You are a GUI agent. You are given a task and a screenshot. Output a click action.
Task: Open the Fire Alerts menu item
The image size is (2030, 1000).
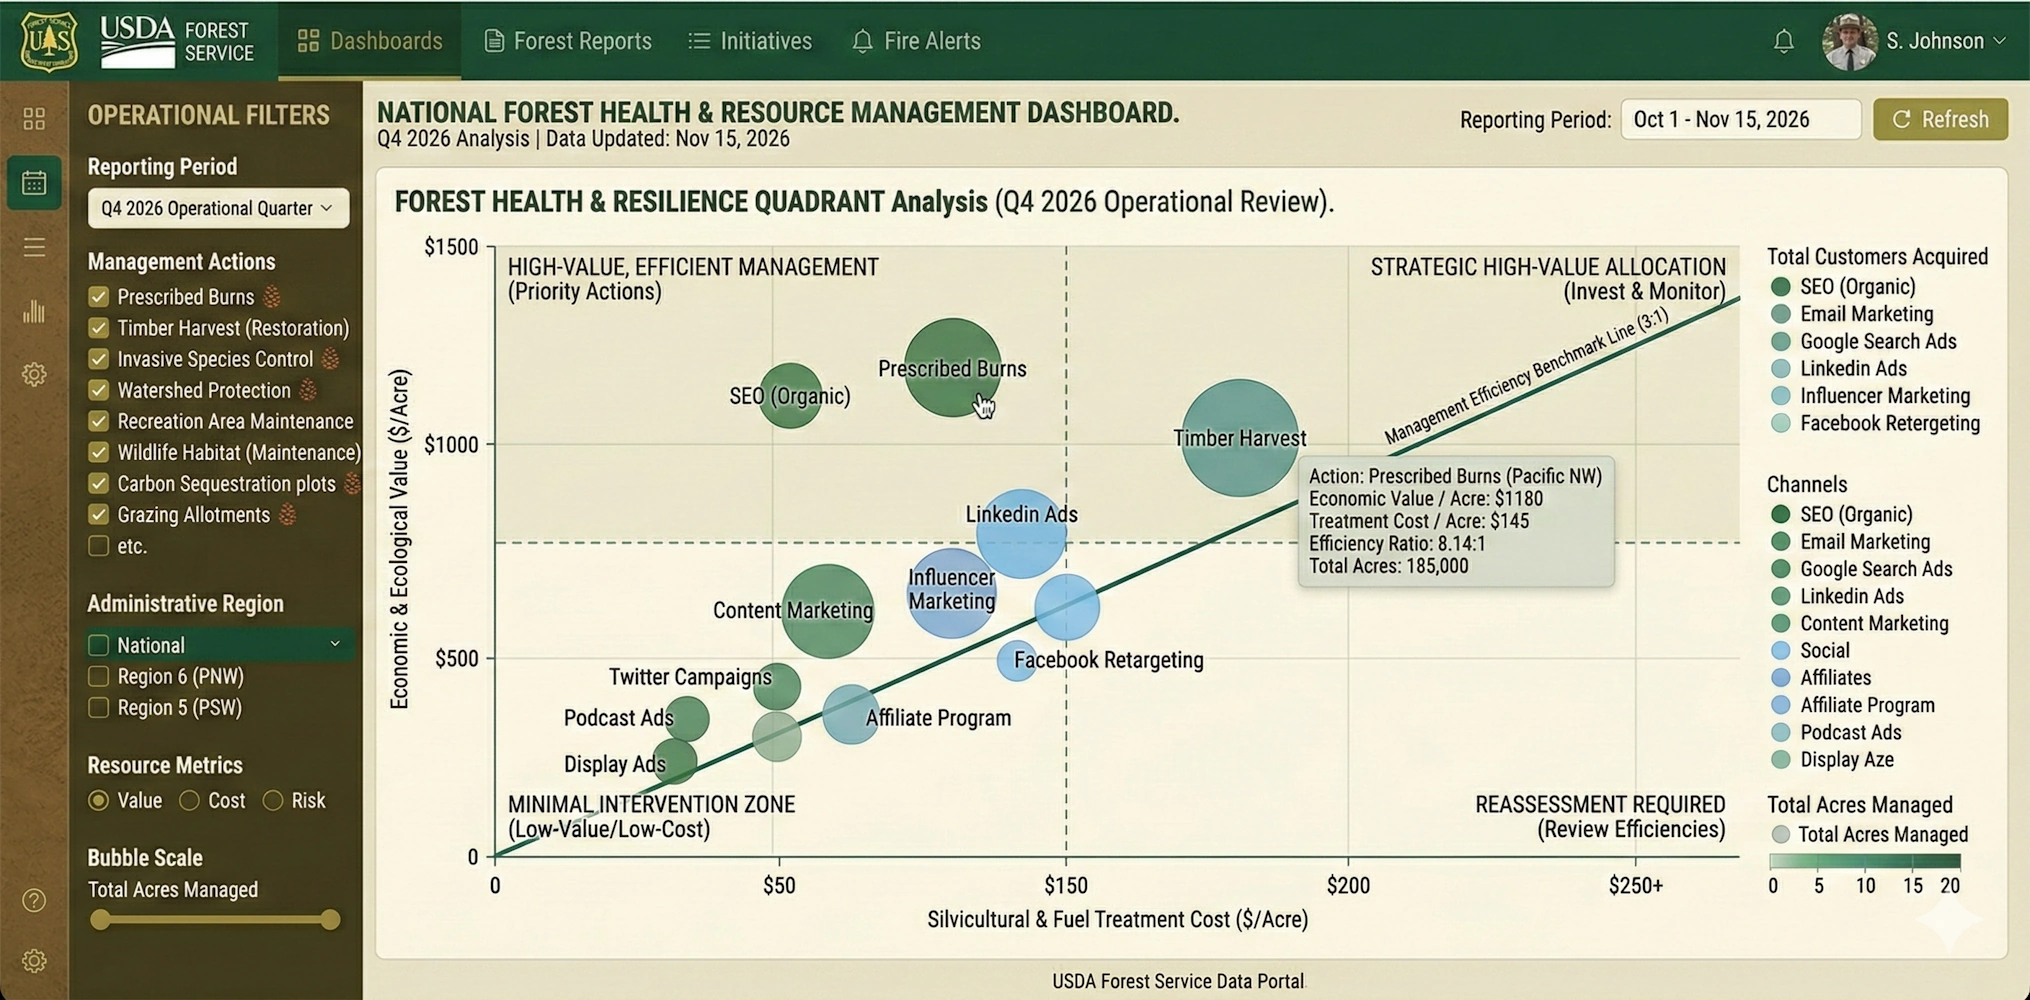[915, 41]
